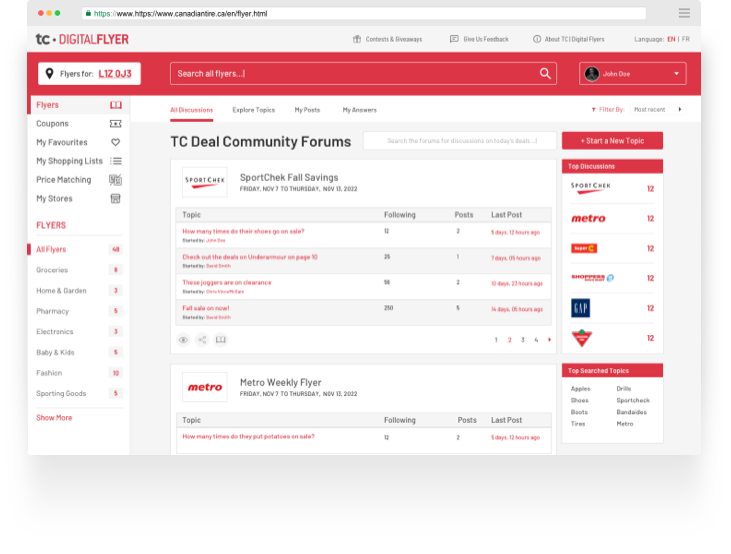Image resolution: width=731 pixels, height=554 pixels.
Task: Open the flyer book icon under SportChek topics
Action: coord(221,340)
